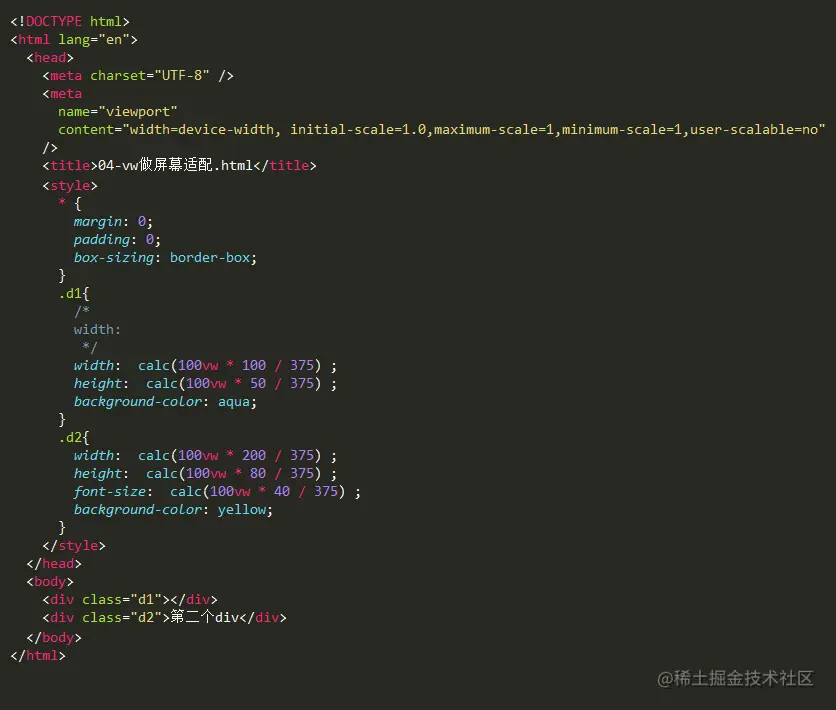Click the name="viewport" attribute line
Viewport: 836px width, 710px height.
click(118, 111)
